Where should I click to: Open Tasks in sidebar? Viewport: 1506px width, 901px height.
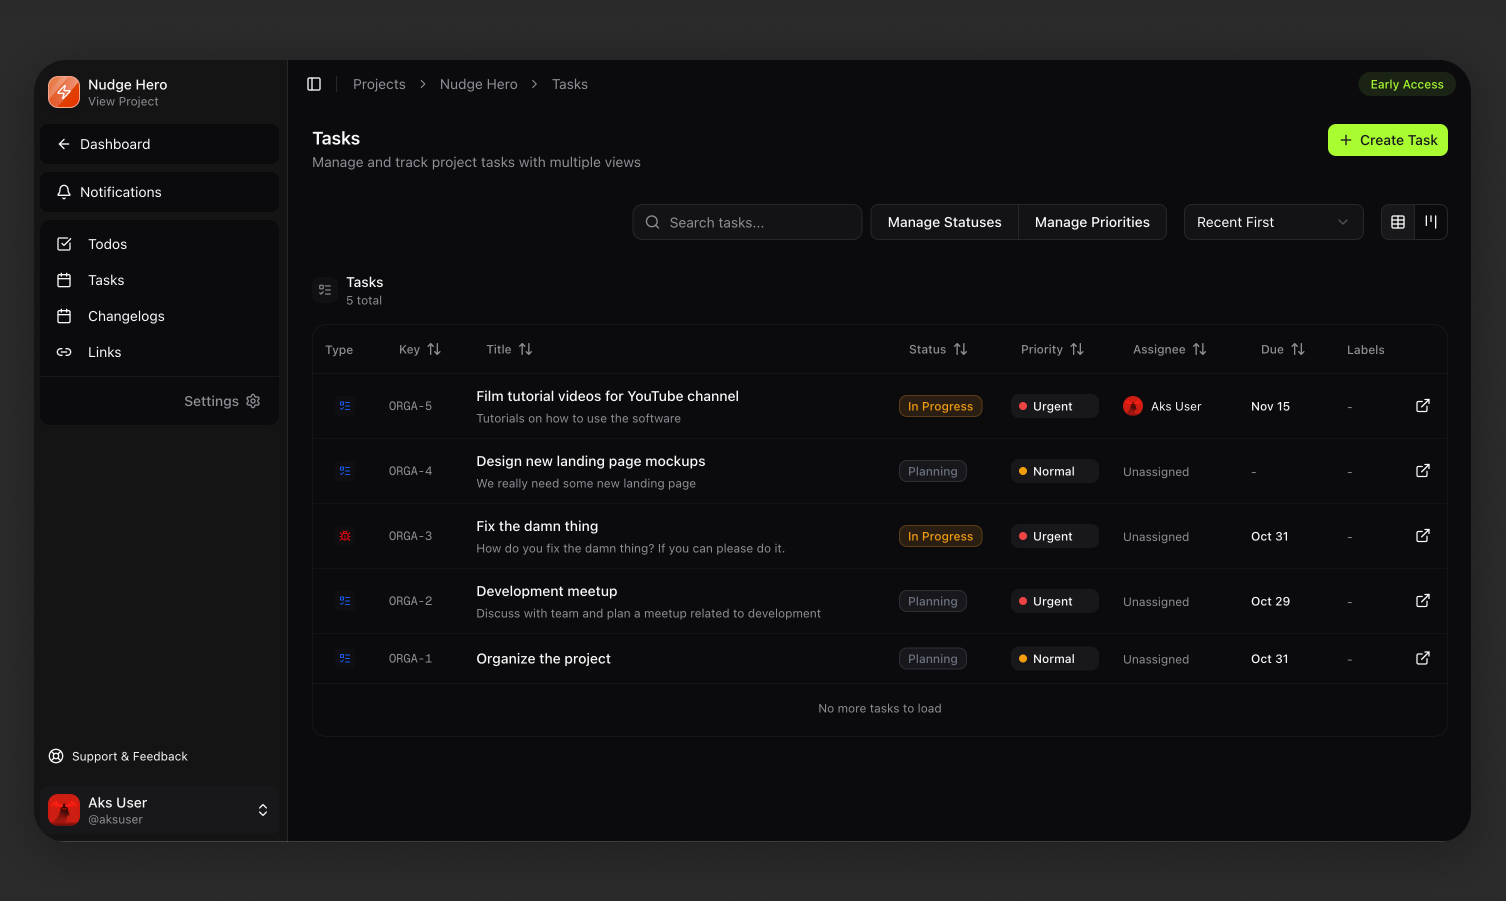point(159,280)
